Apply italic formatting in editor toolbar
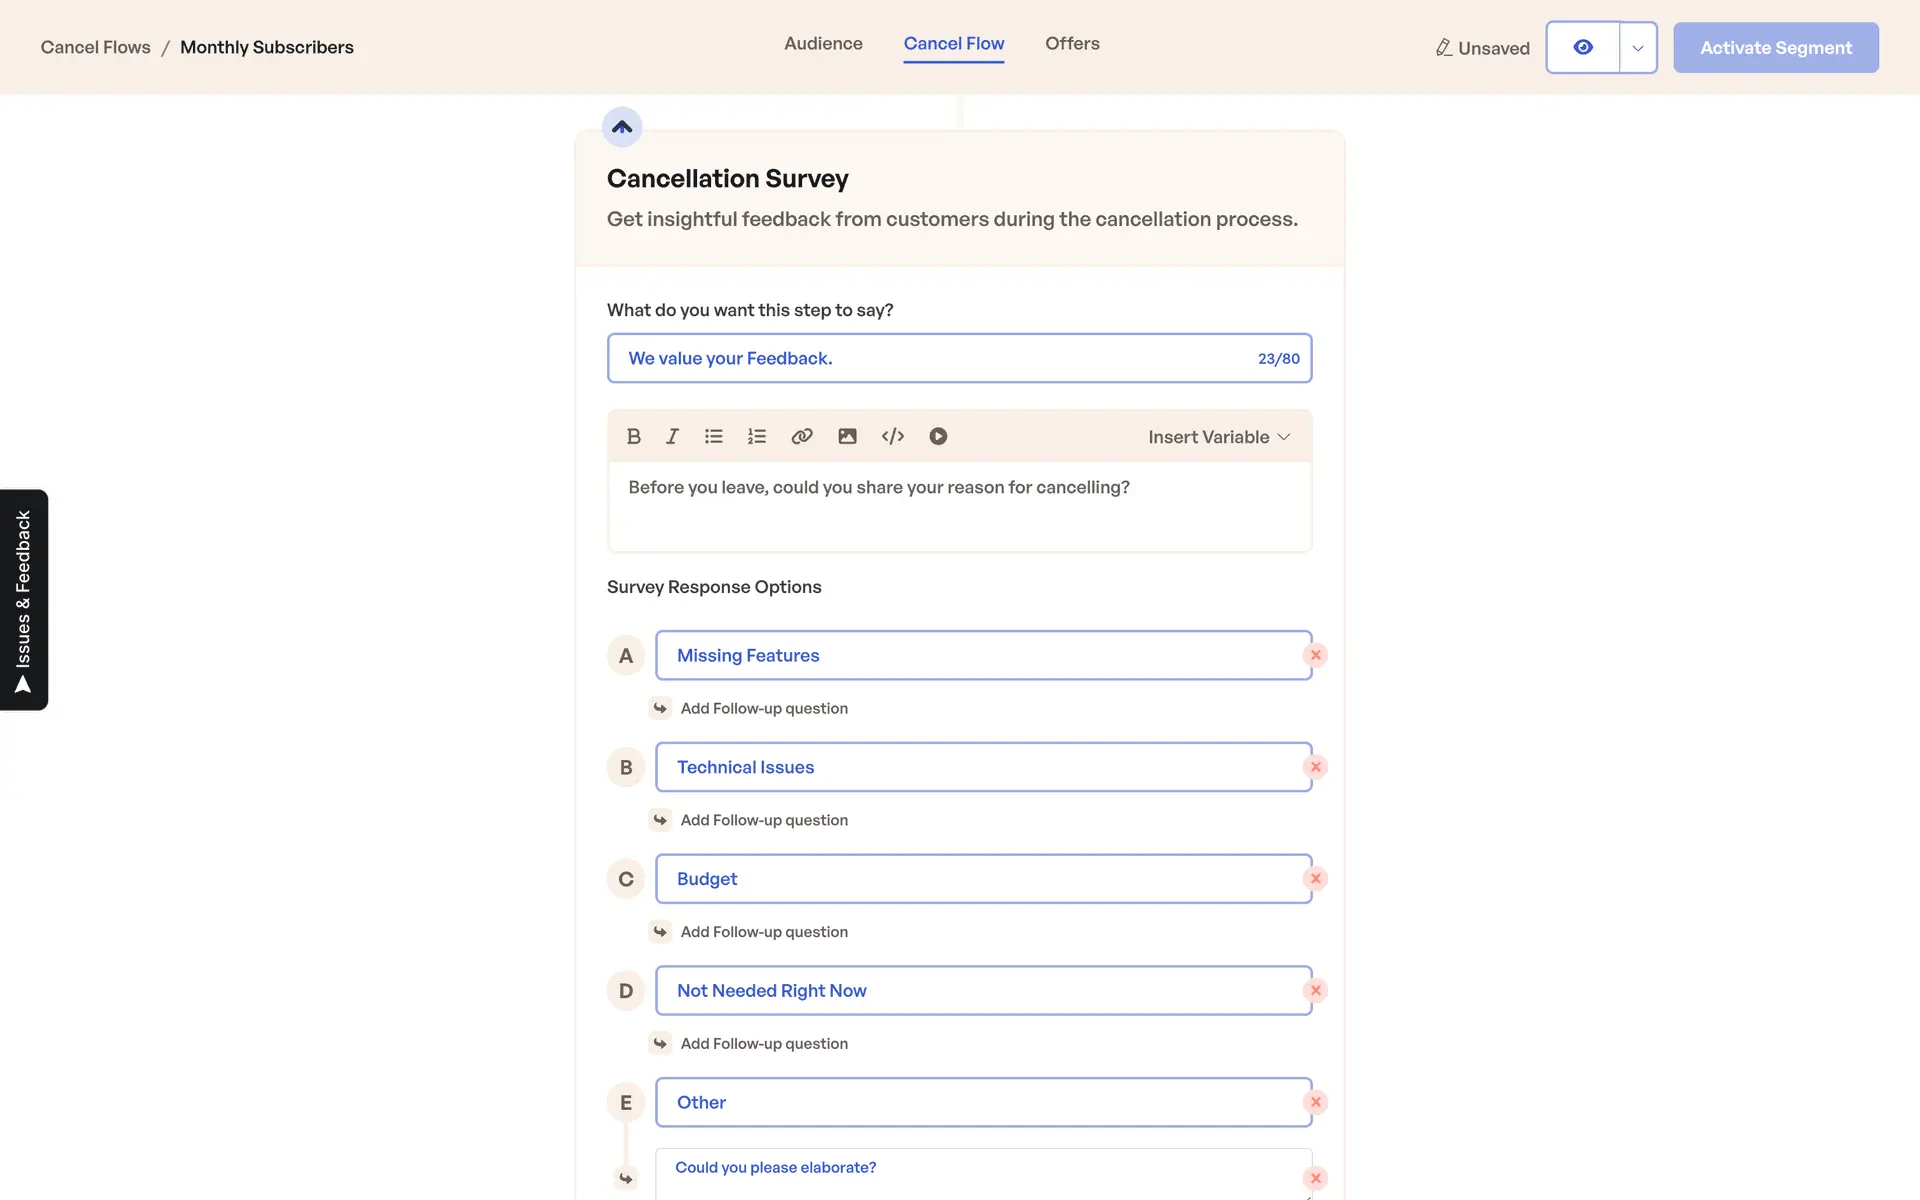 point(672,436)
